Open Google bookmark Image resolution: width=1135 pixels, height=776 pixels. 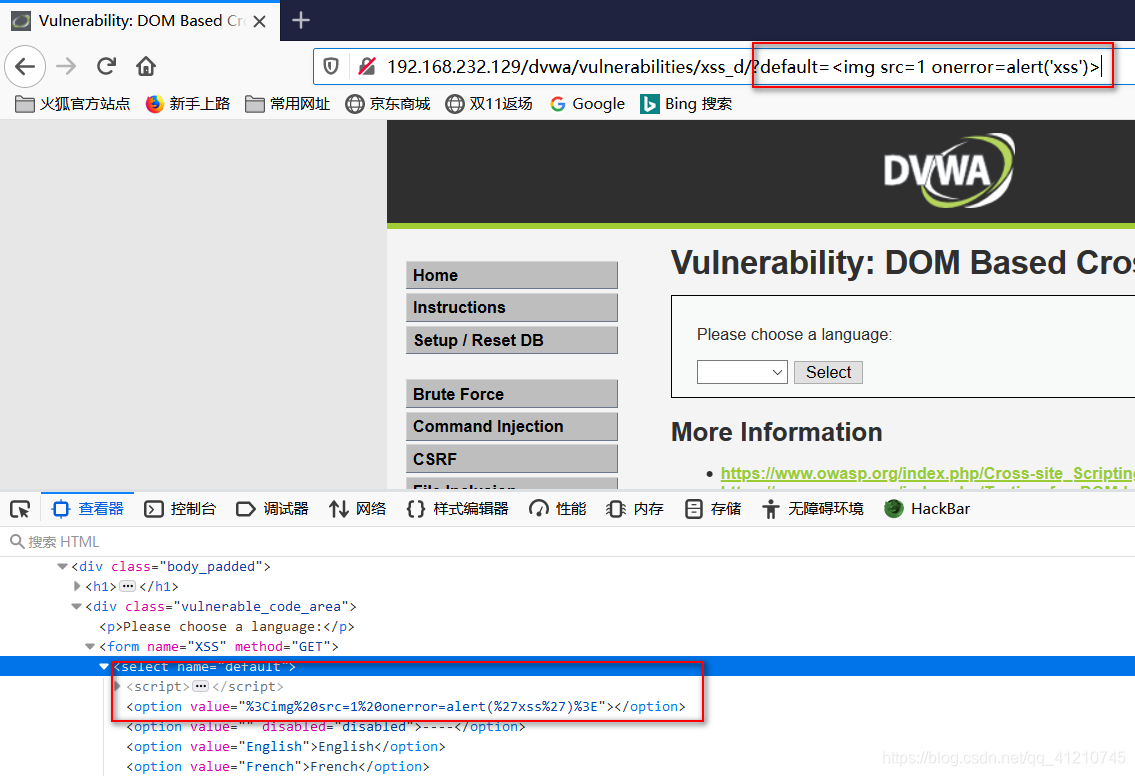point(587,104)
